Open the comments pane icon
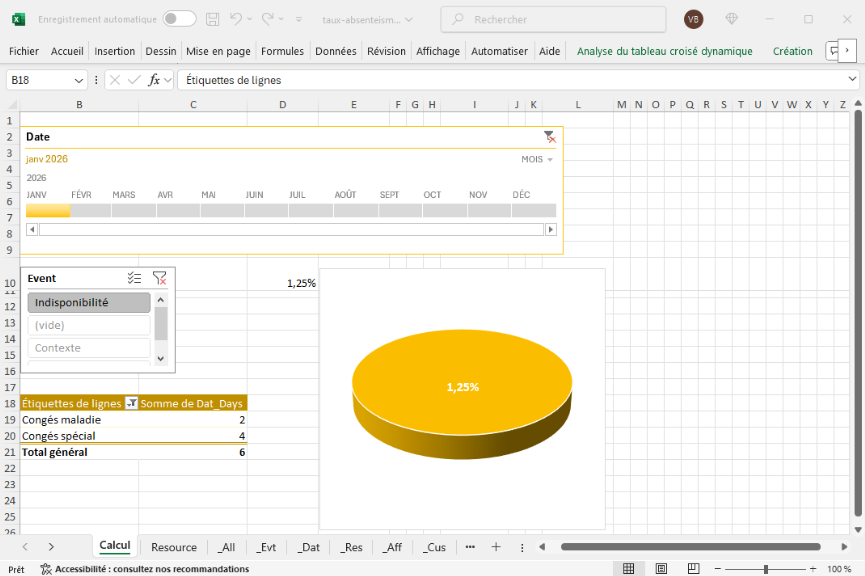Image resolution: width=865 pixels, height=576 pixels. (x=833, y=51)
